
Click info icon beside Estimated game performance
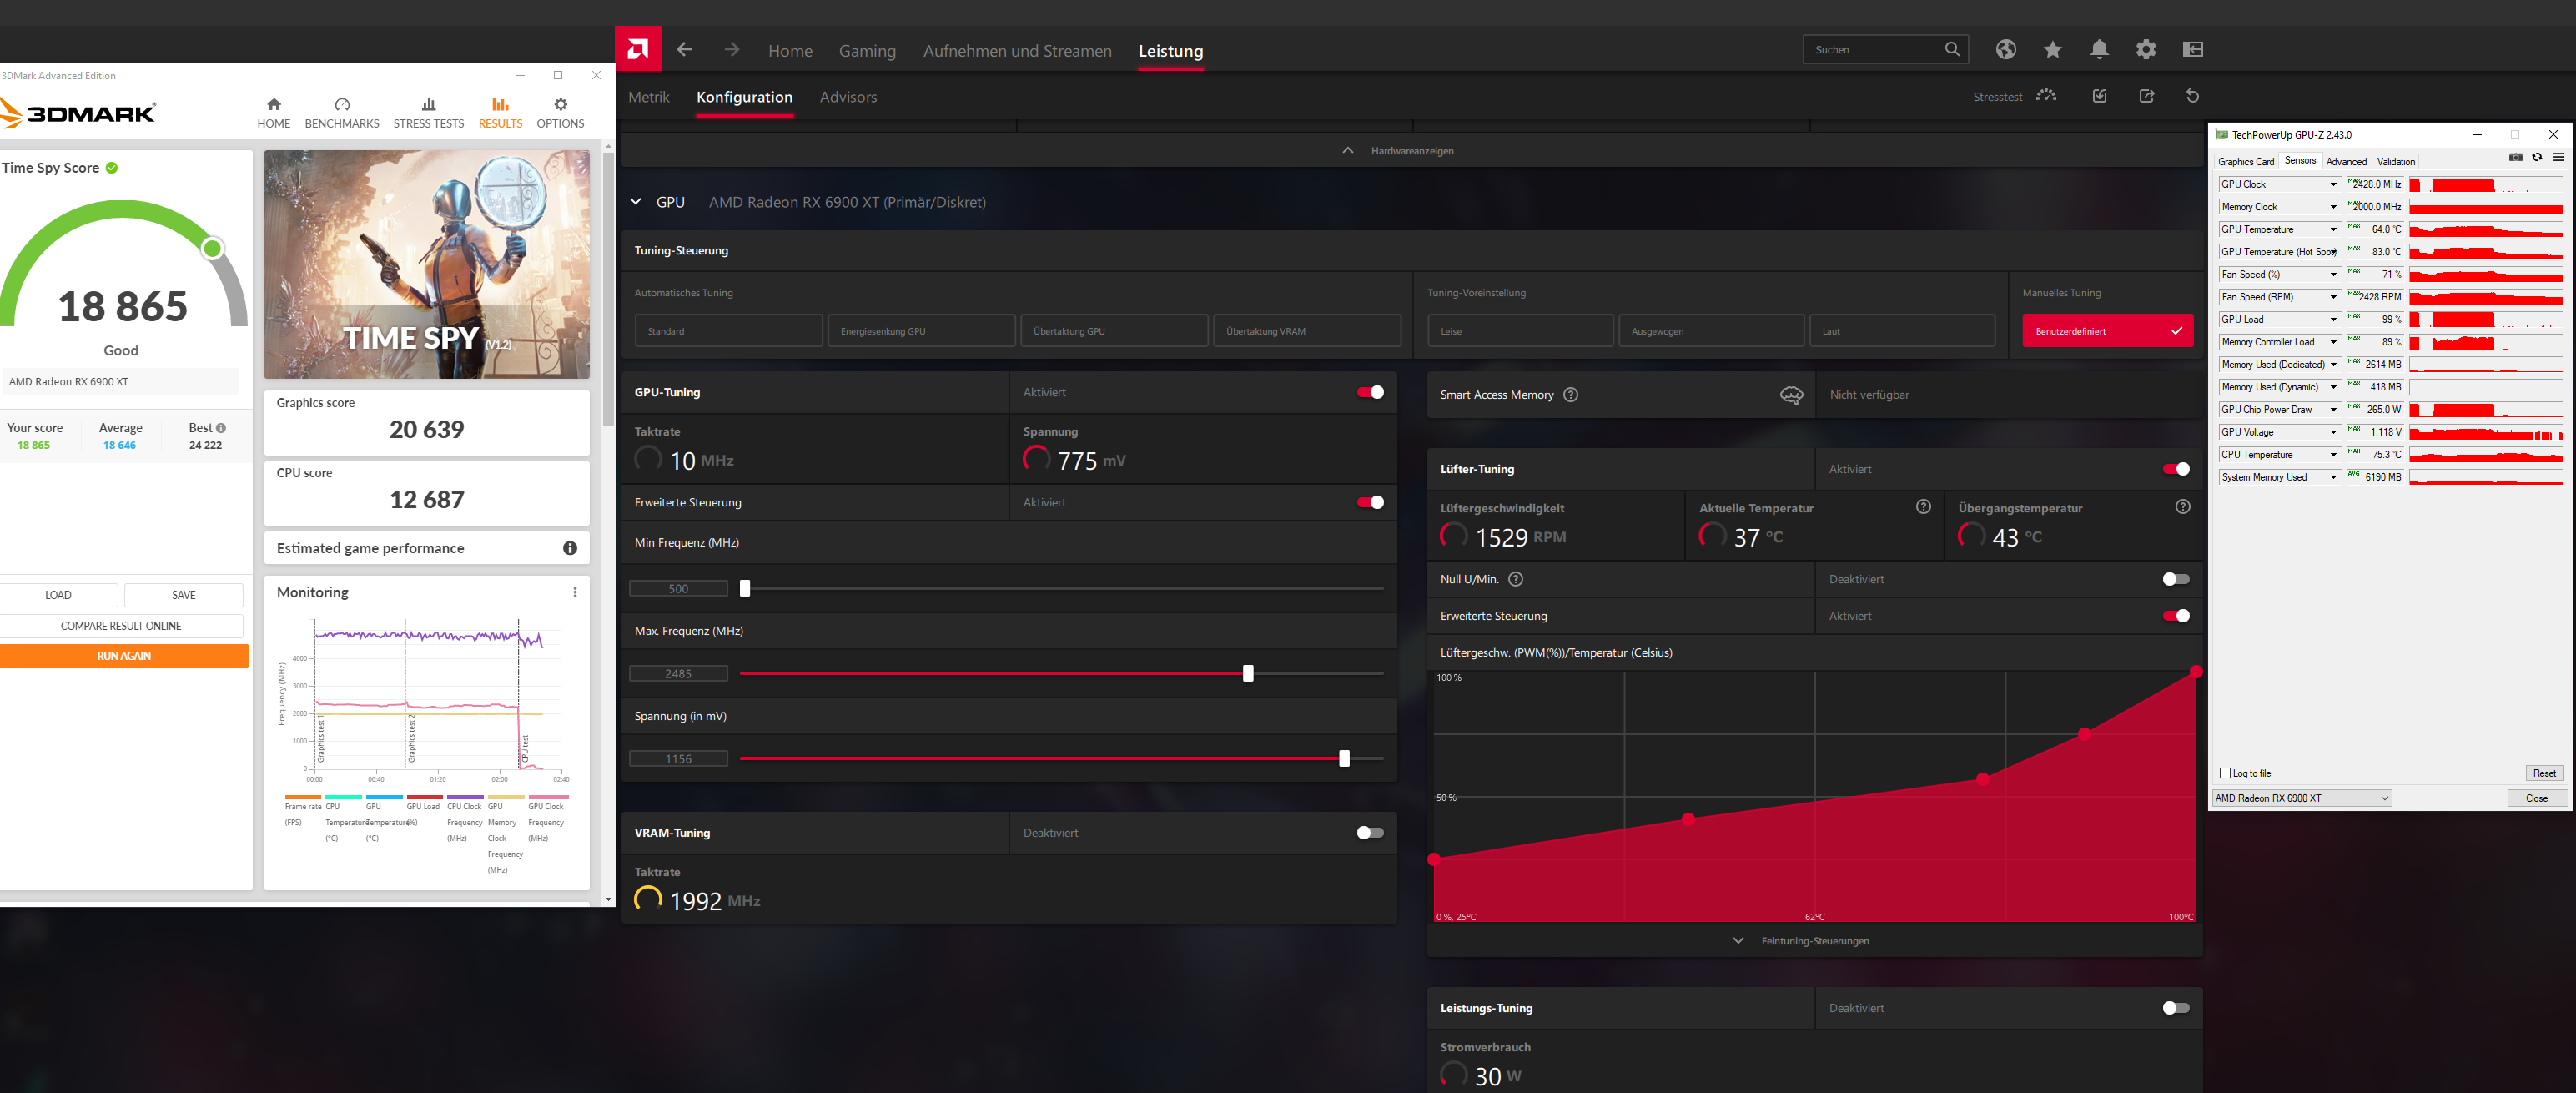coord(569,548)
